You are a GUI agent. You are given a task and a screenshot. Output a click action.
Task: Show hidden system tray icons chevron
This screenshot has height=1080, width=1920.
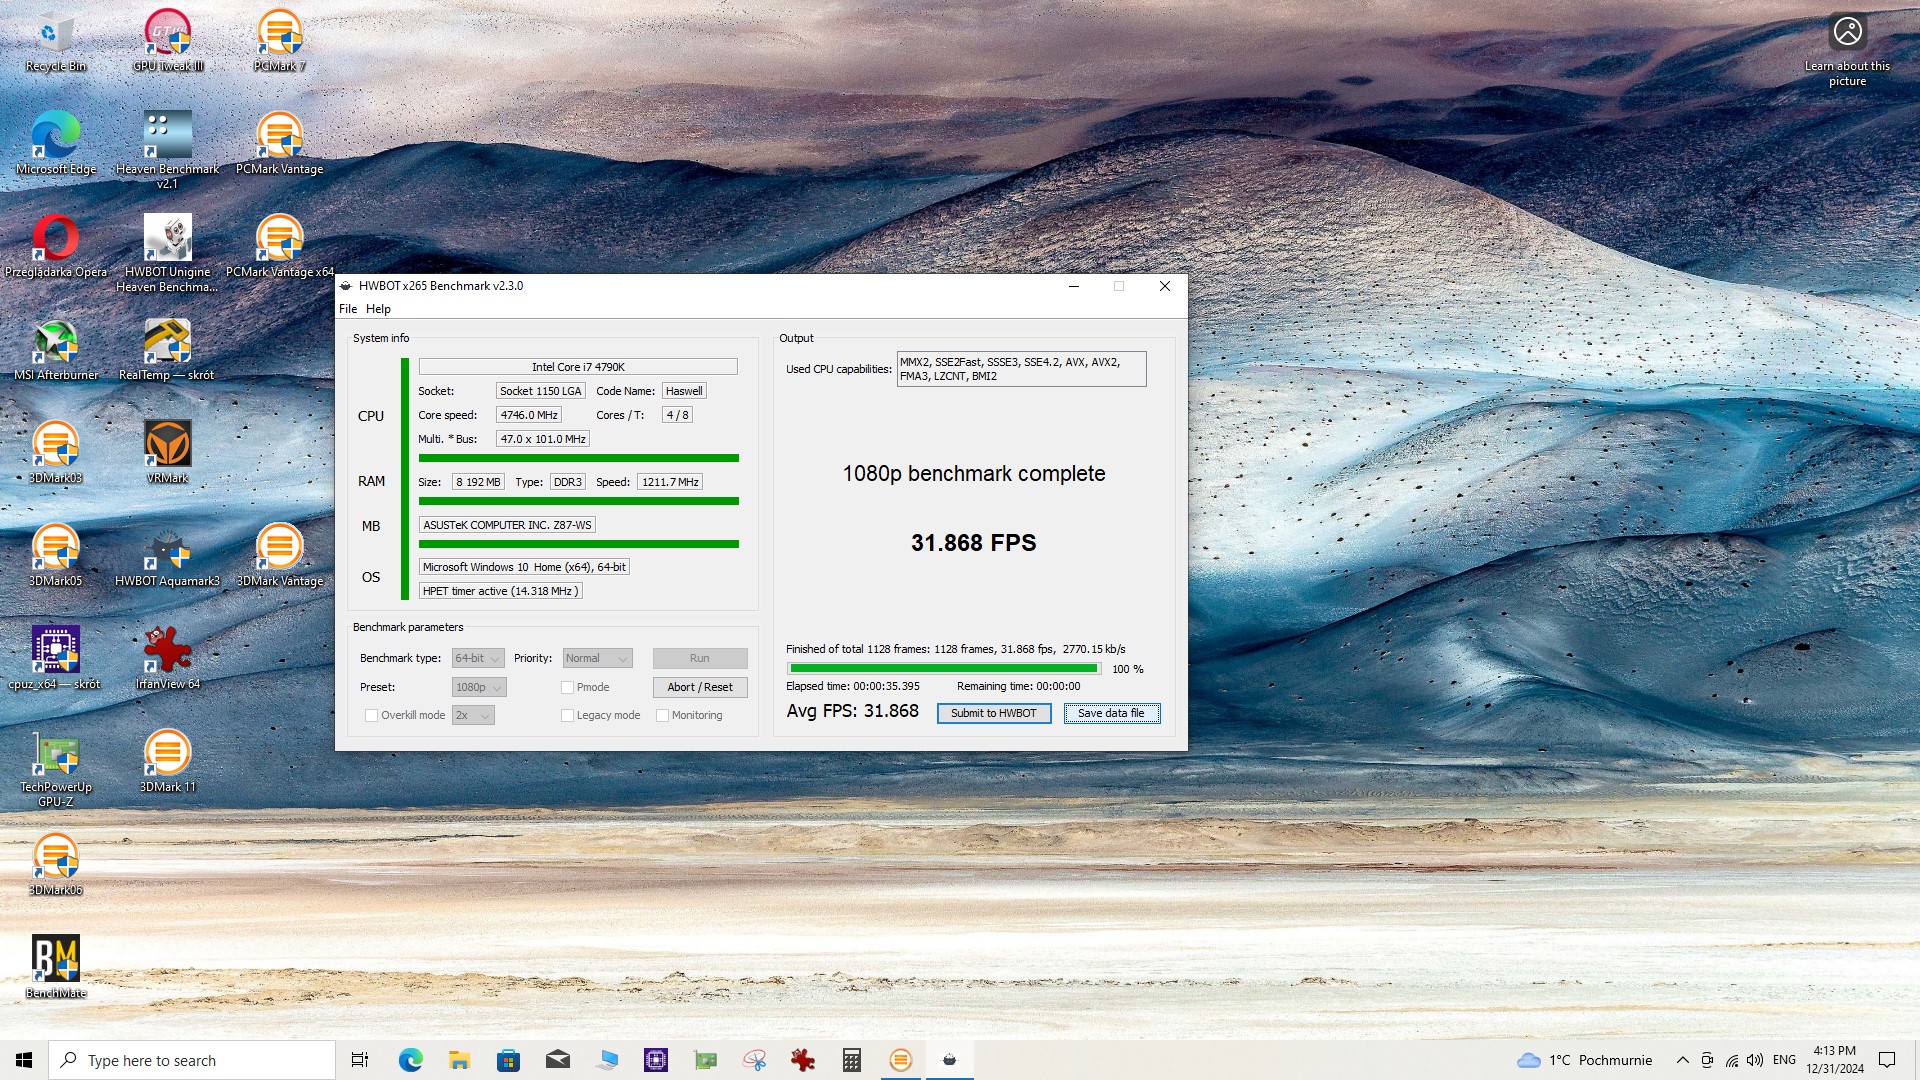pos(1682,1060)
